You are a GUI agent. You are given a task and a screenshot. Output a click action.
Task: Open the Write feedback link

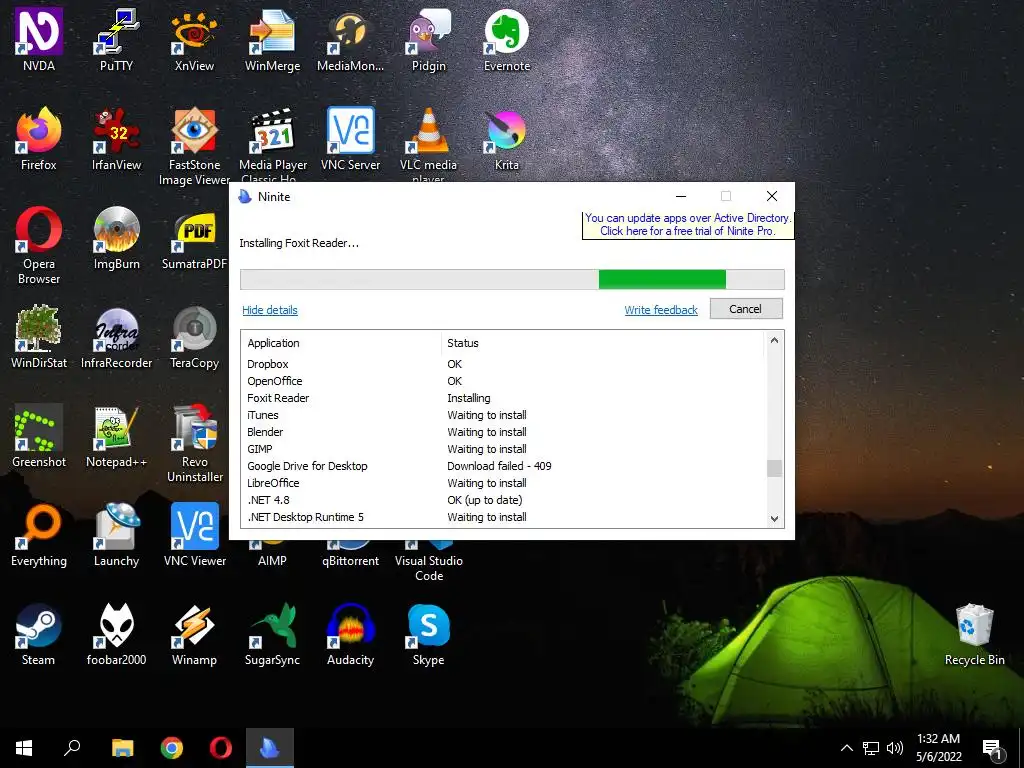[x=661, y=310]
